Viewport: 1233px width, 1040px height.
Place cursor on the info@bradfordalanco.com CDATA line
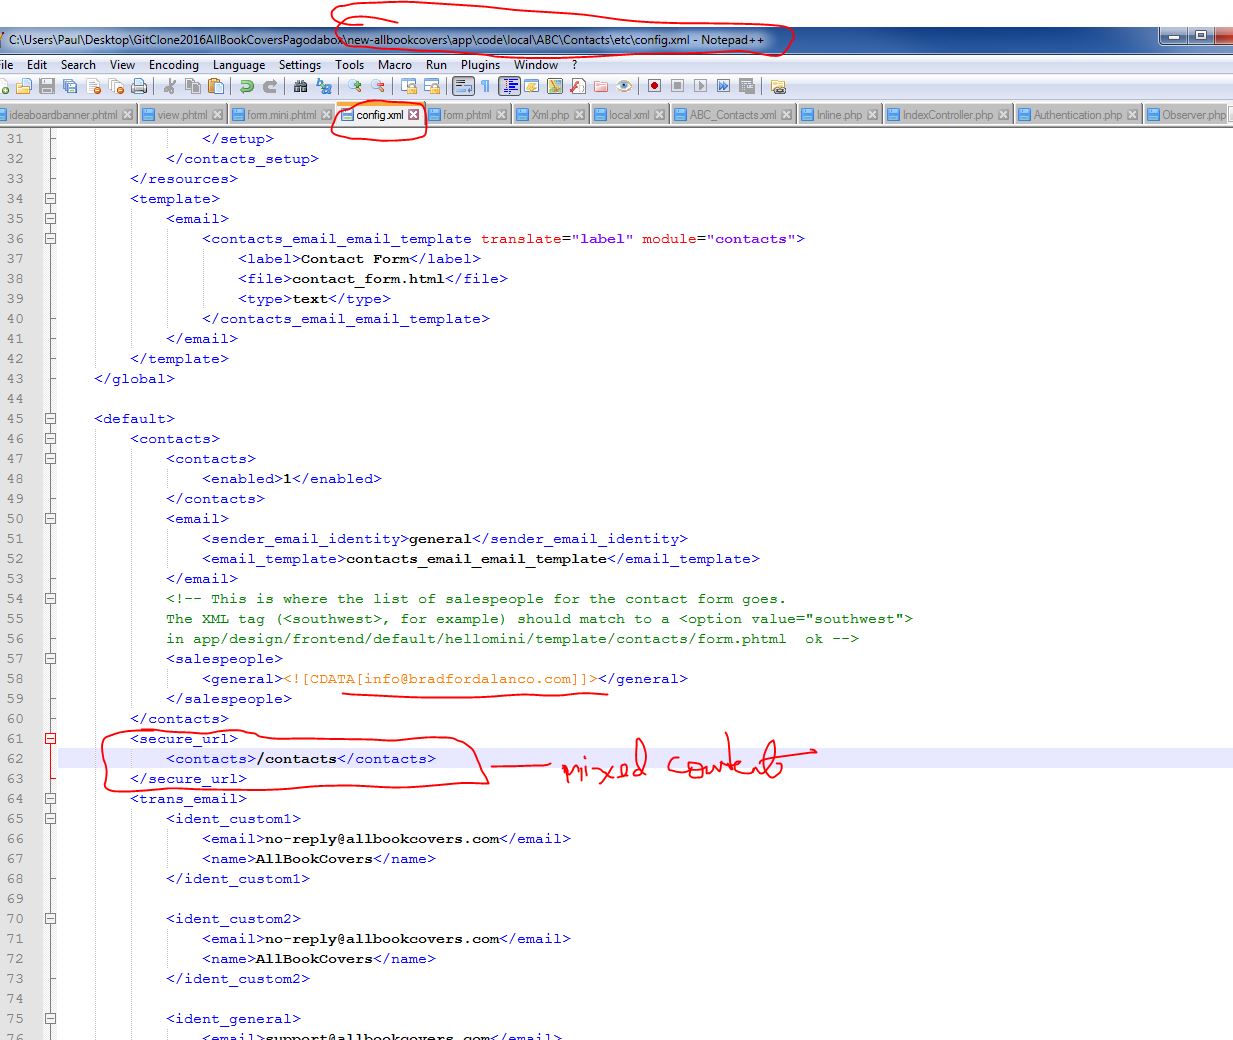[x=445, y=679]
